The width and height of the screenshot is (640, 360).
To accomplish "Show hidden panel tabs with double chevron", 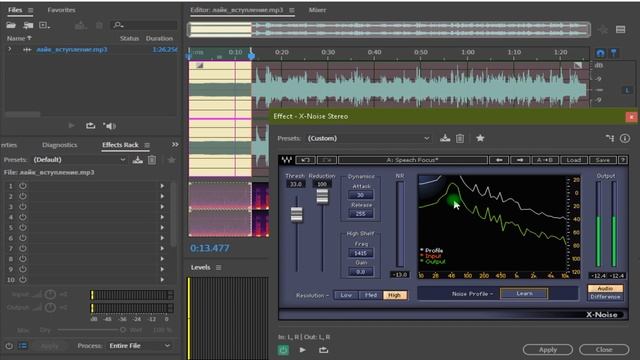I will [x=175, y=144].
